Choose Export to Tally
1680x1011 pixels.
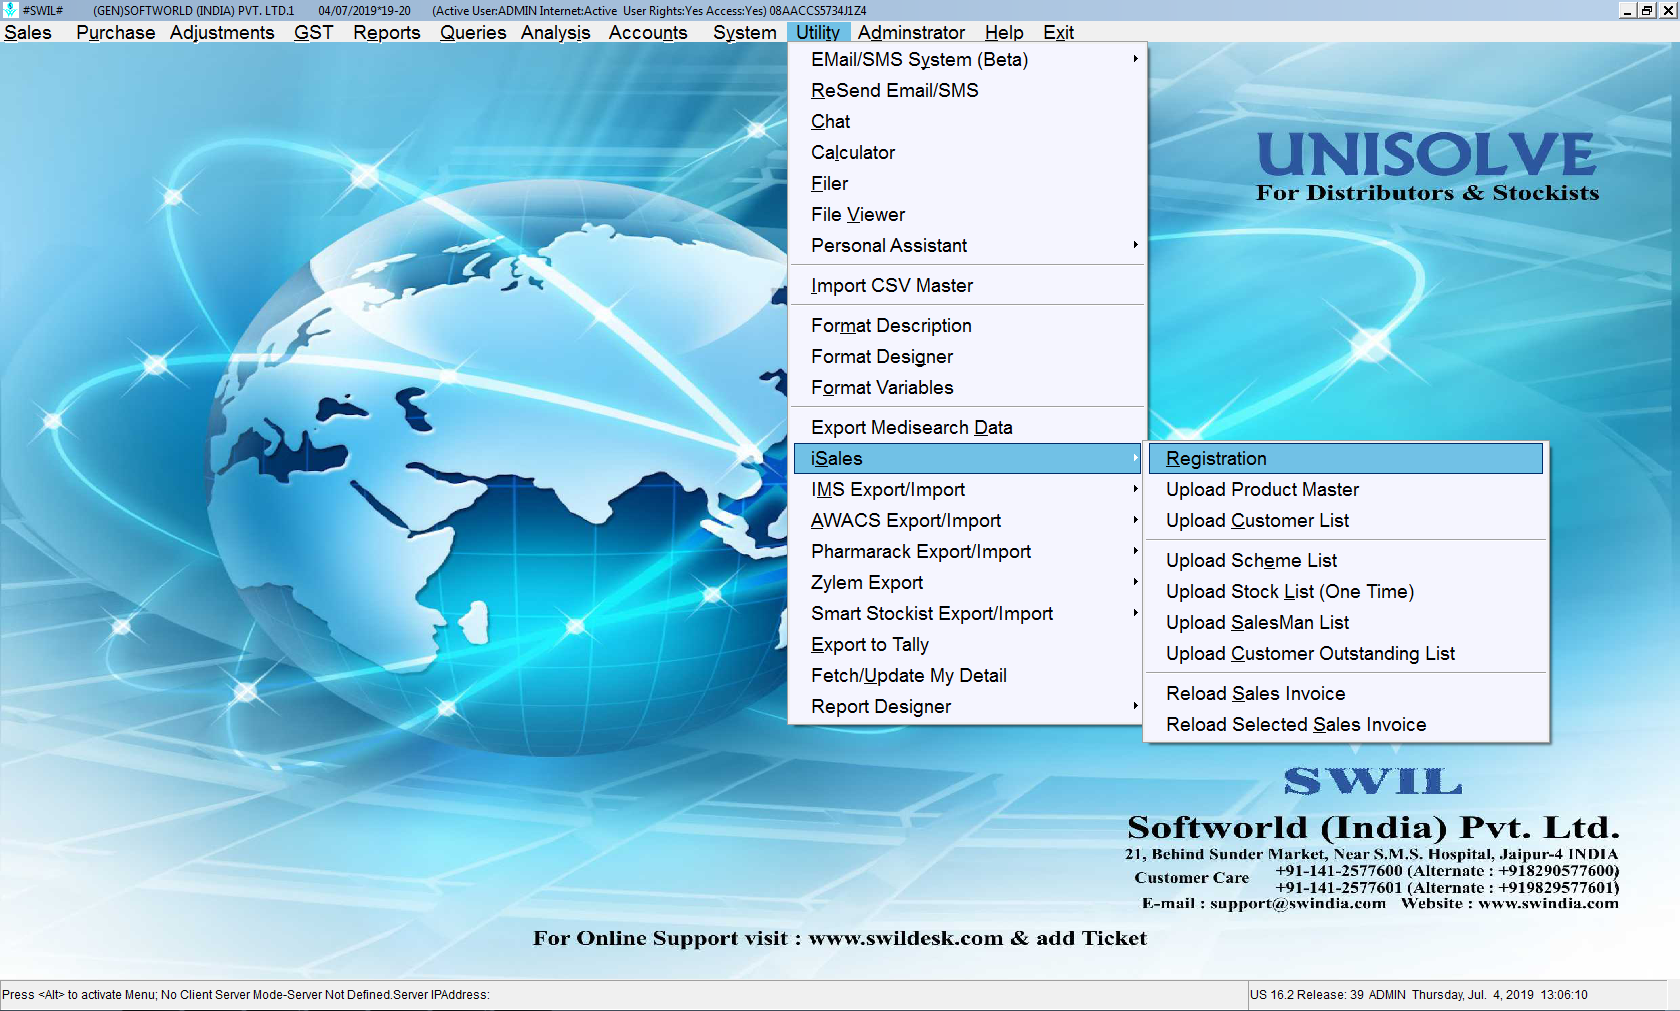967,644
